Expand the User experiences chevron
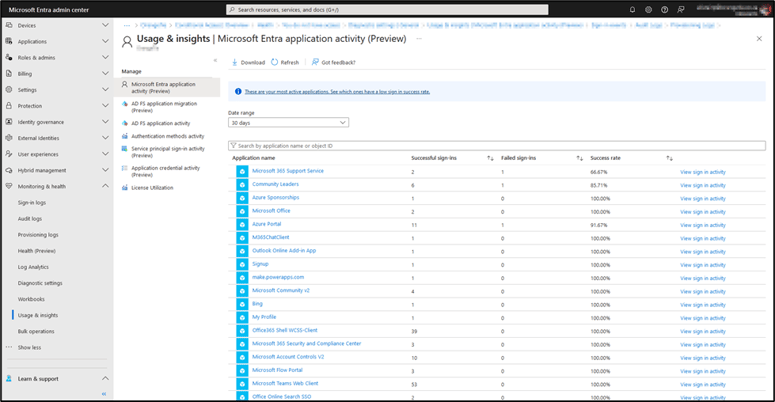This screenshot has width=775, height=402. click(x=105, y=154)
